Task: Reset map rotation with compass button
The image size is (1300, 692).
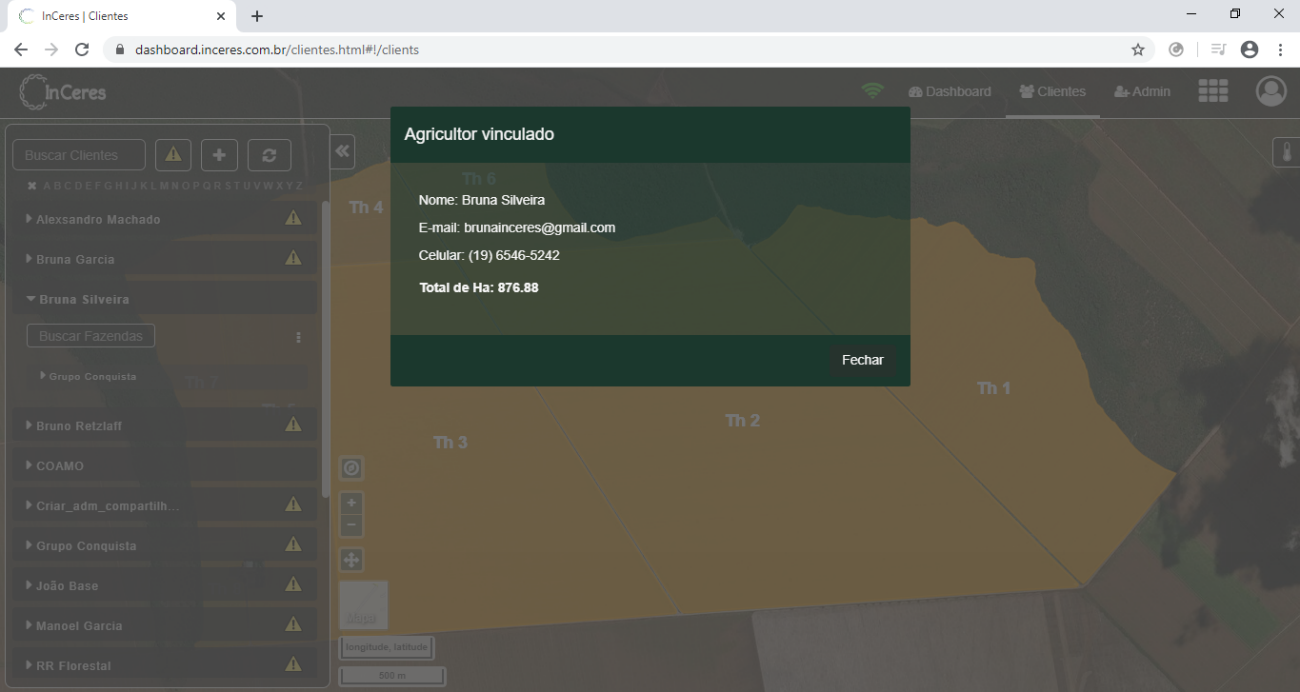Action: click(x=351, y=468)
